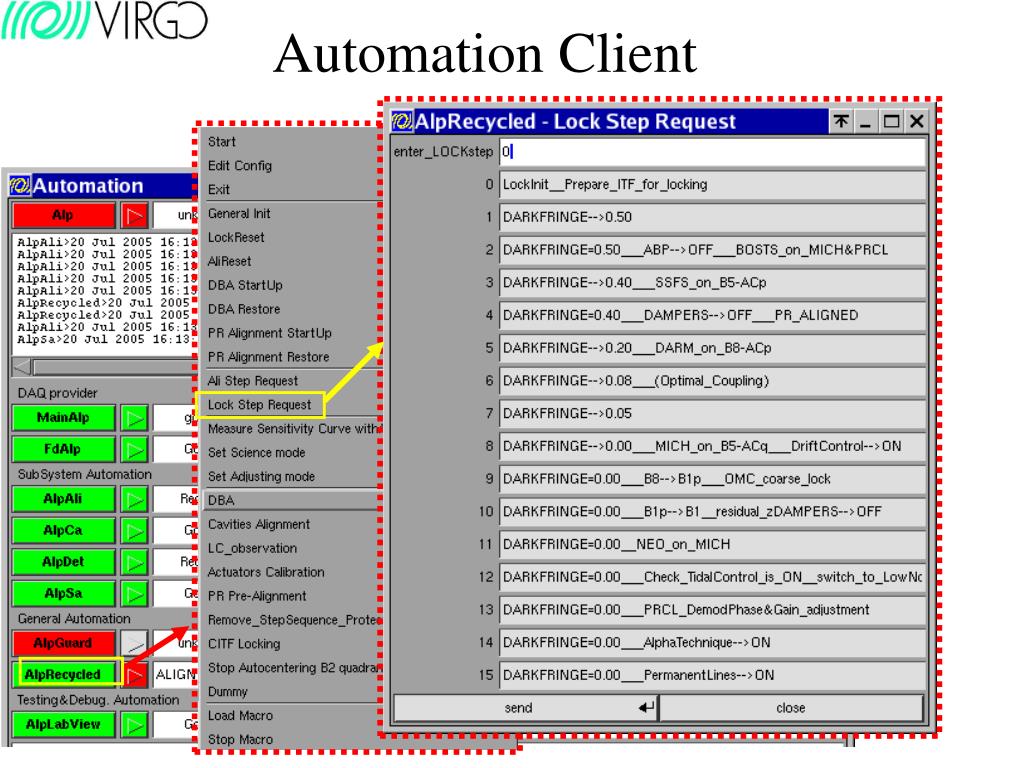Click the Virgo icon in Automation title bar
1024x768 pixels.
(x=20, y=185)
